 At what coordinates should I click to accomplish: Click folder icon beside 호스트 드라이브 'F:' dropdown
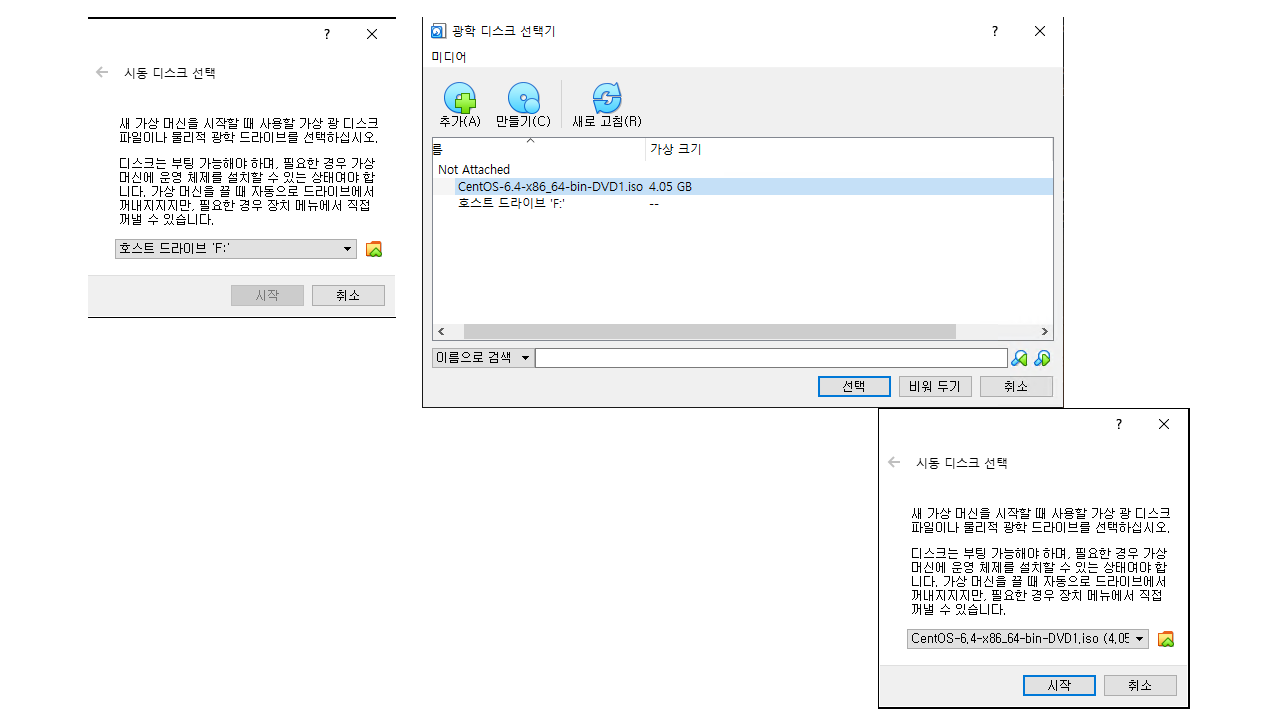point(374,249)
